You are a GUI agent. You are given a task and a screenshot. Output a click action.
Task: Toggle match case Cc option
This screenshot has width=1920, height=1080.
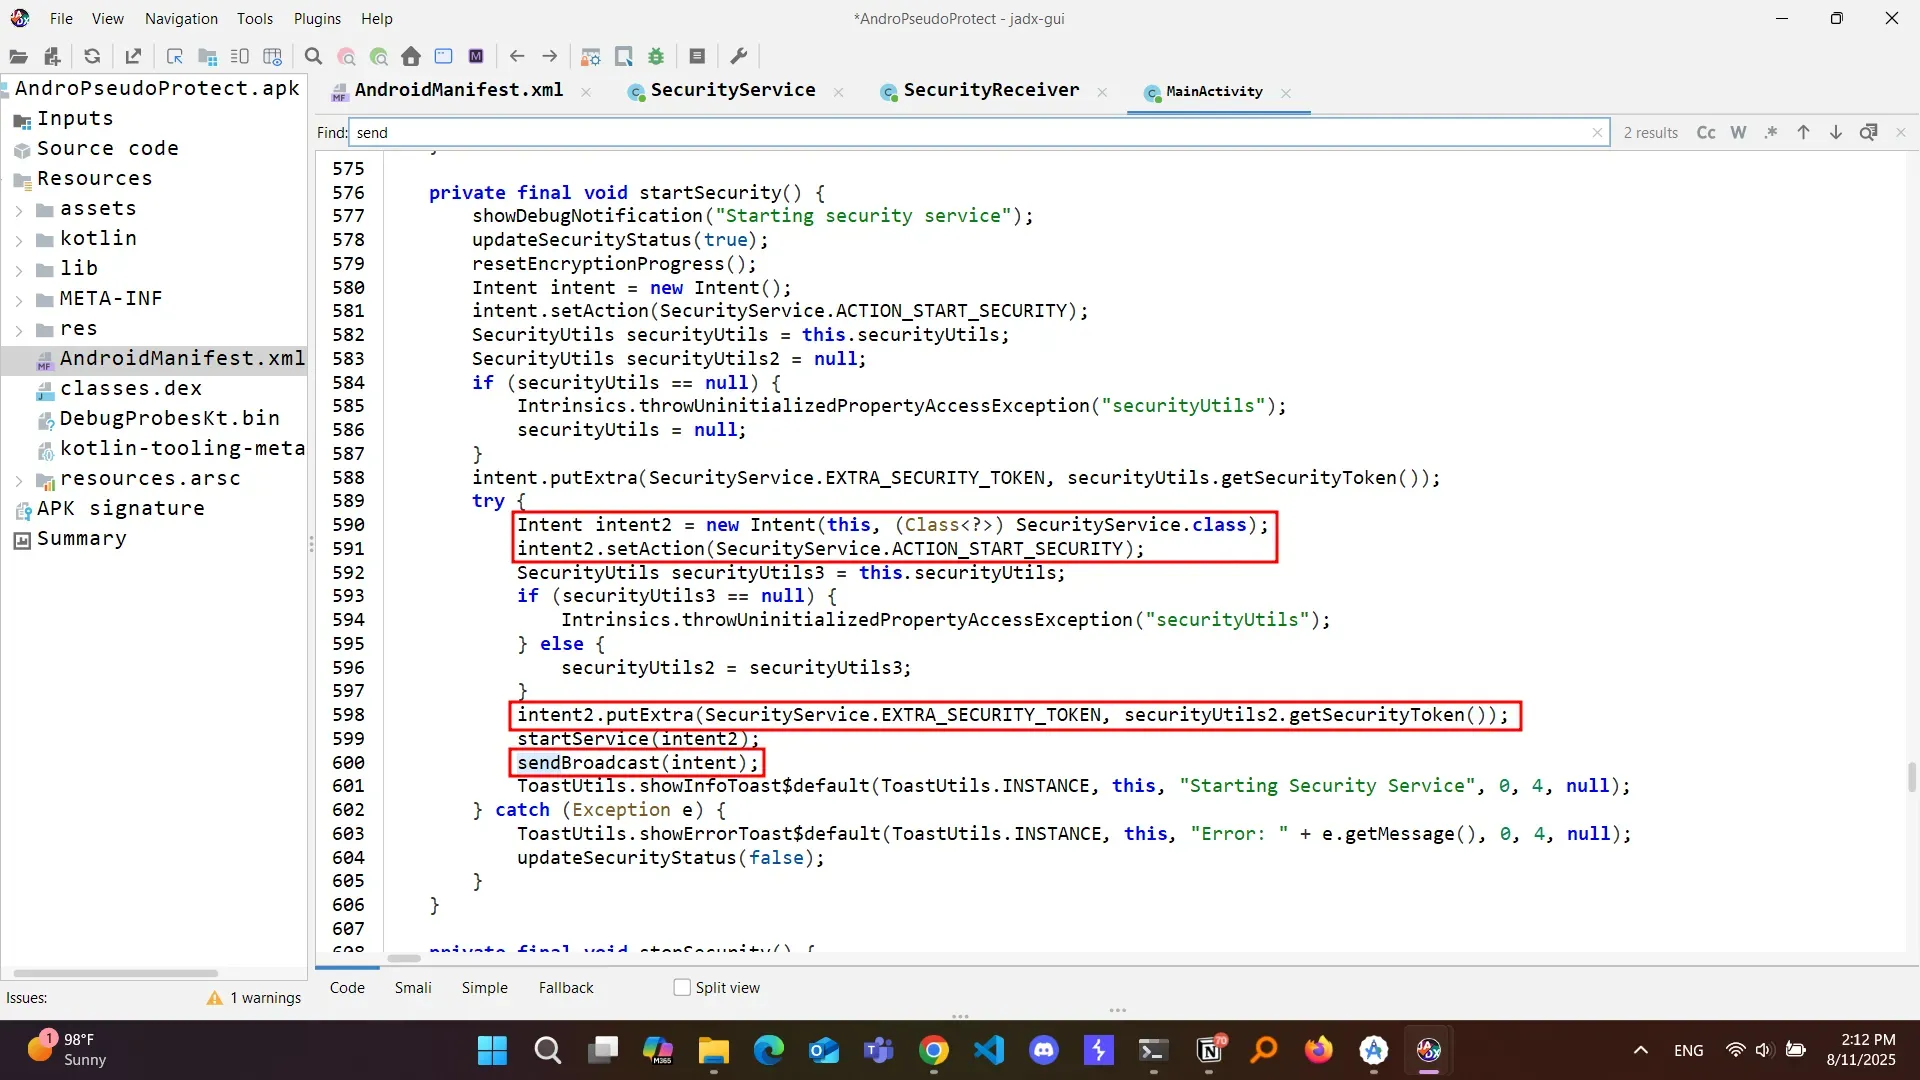pyautogui.click(x=1706, y=133)
